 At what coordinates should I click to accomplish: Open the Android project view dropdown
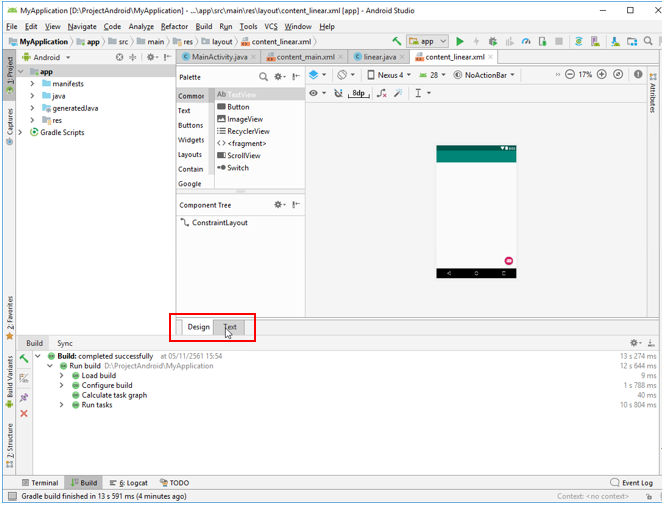46,57
